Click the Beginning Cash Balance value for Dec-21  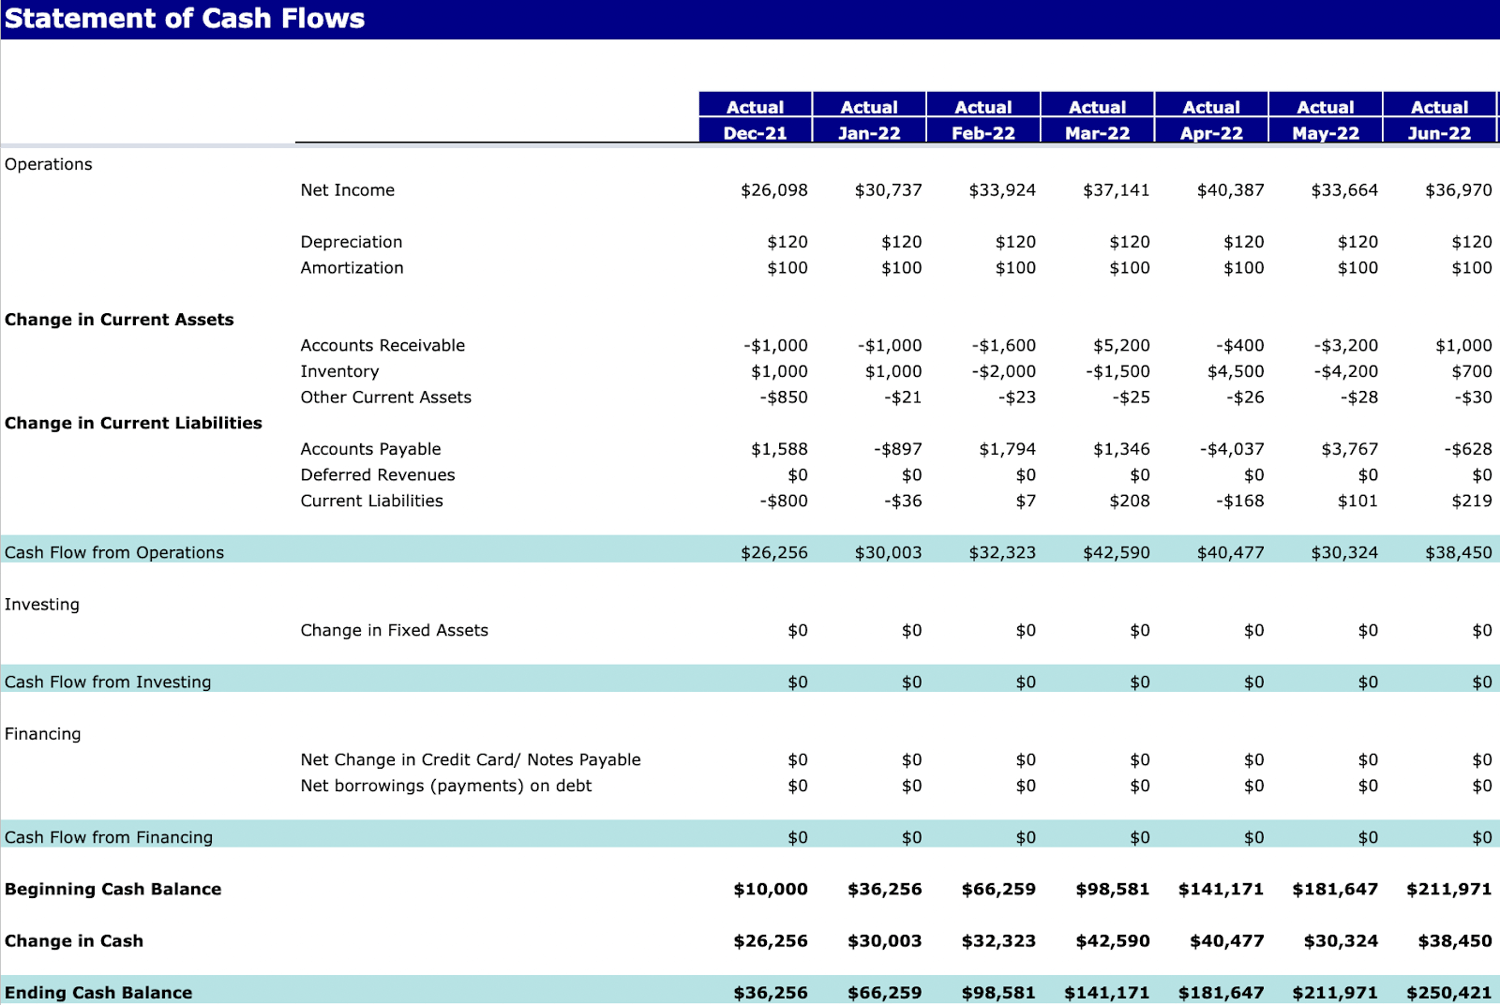[770, 889]
